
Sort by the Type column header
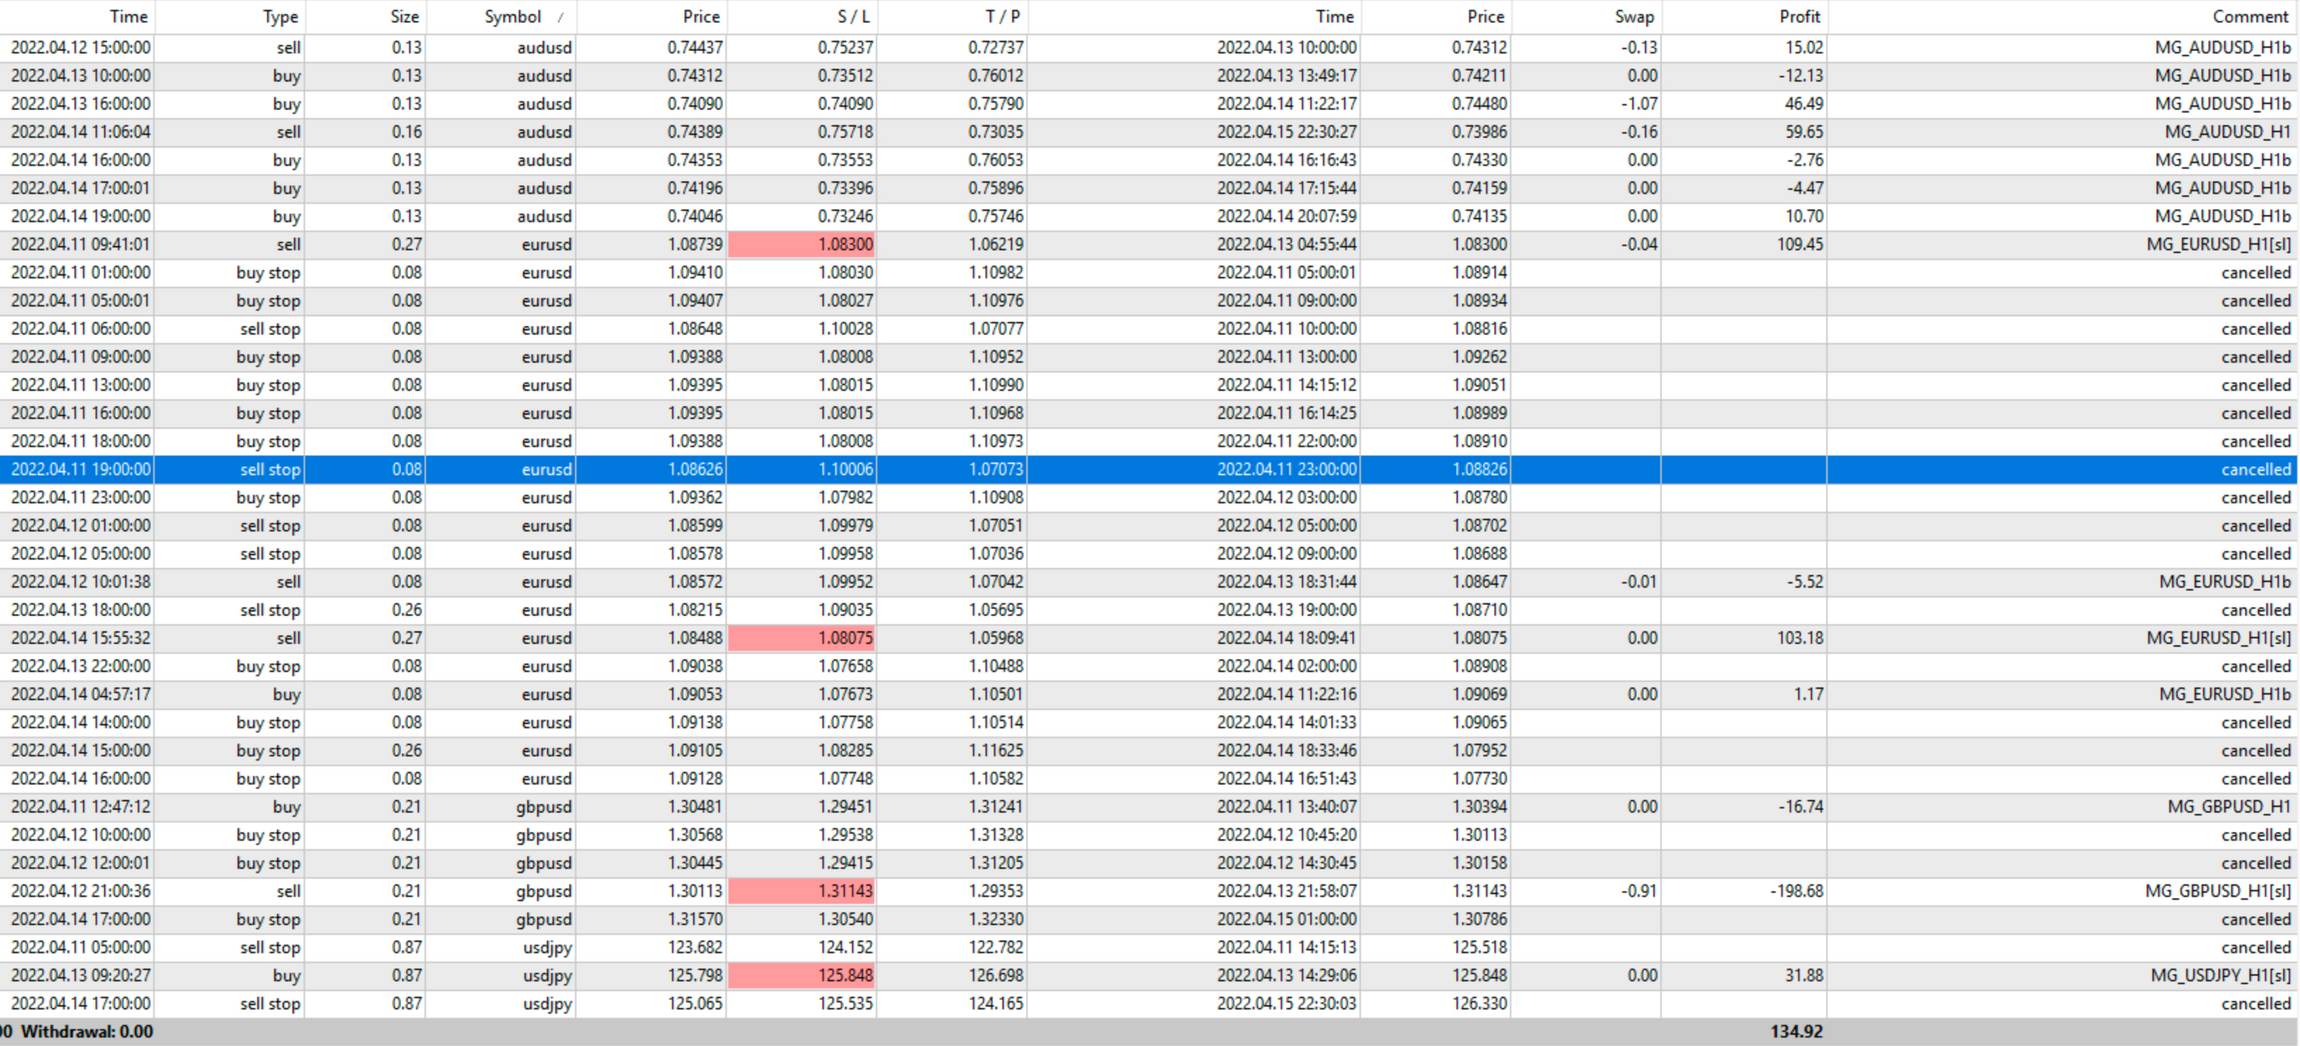pyautogui.click(x=280, y=17)
